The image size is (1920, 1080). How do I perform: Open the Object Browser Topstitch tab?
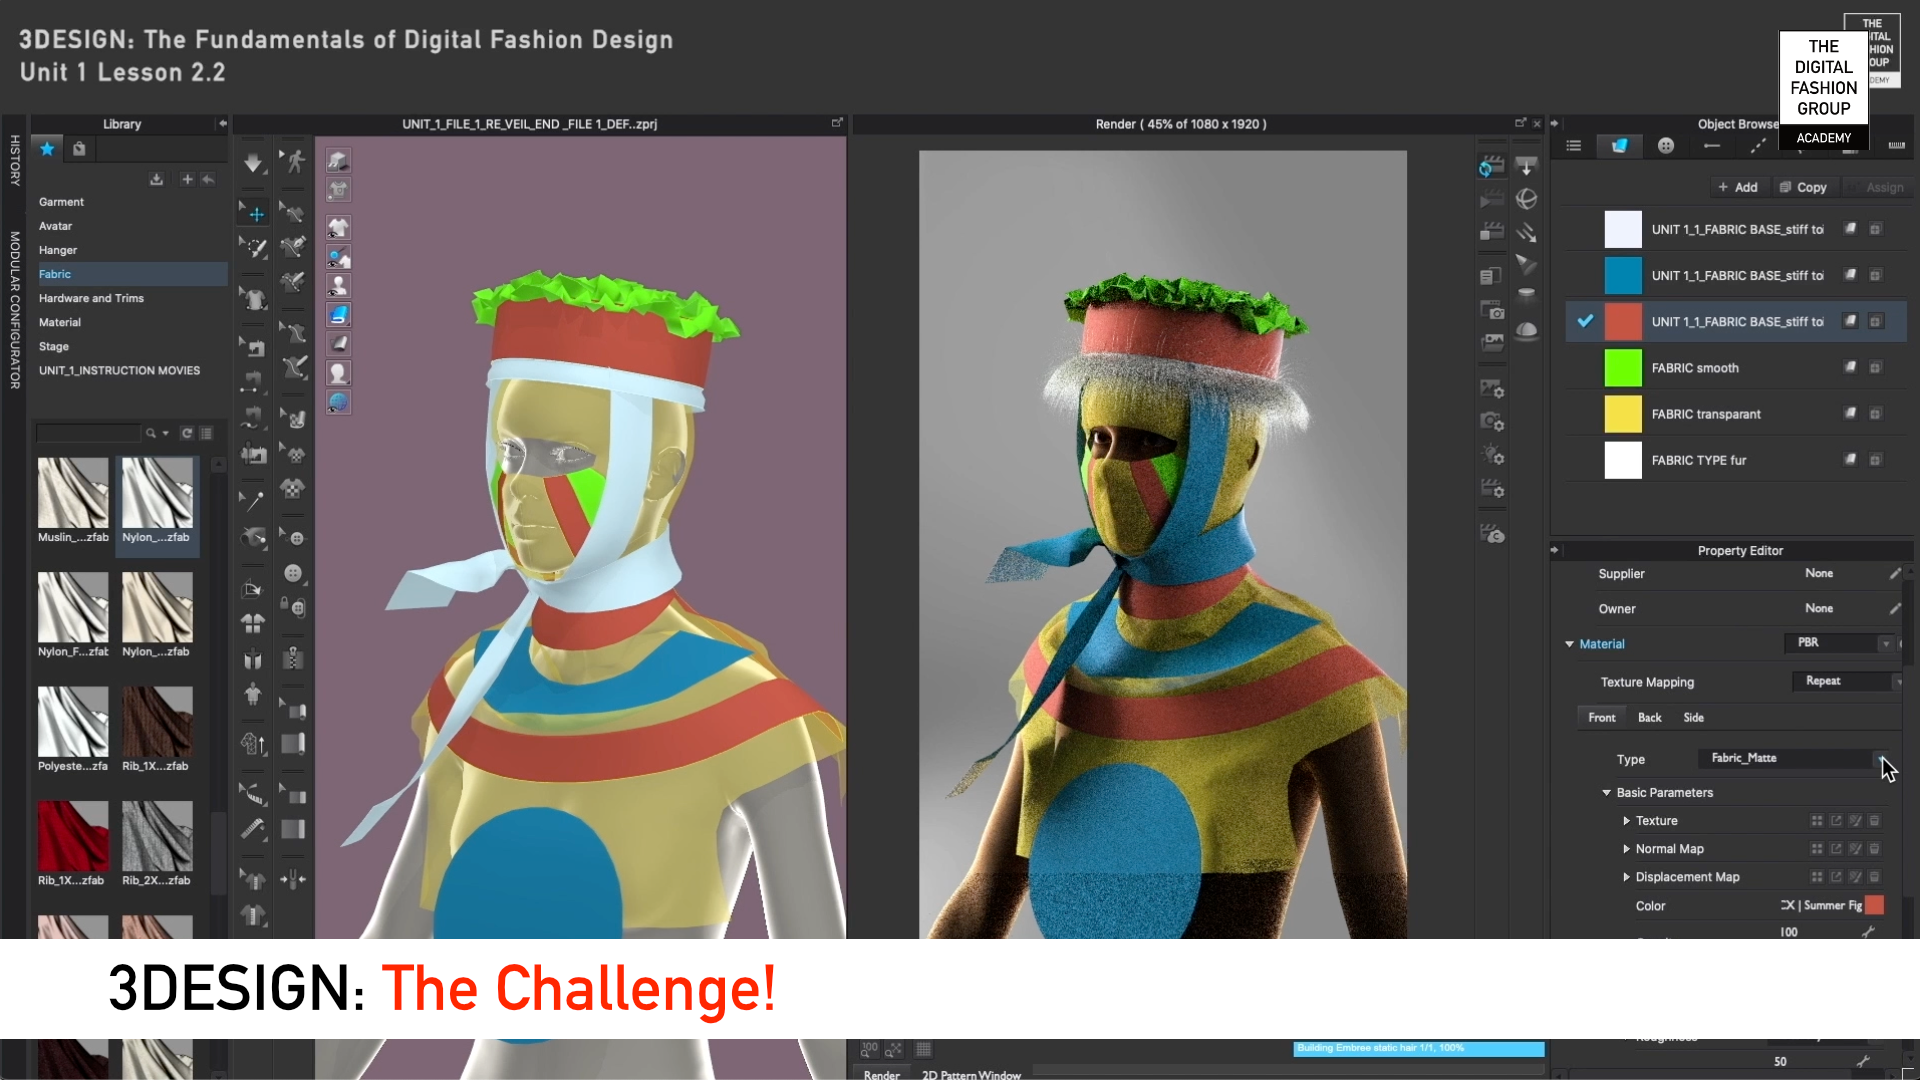click(x=1758, y=146)
